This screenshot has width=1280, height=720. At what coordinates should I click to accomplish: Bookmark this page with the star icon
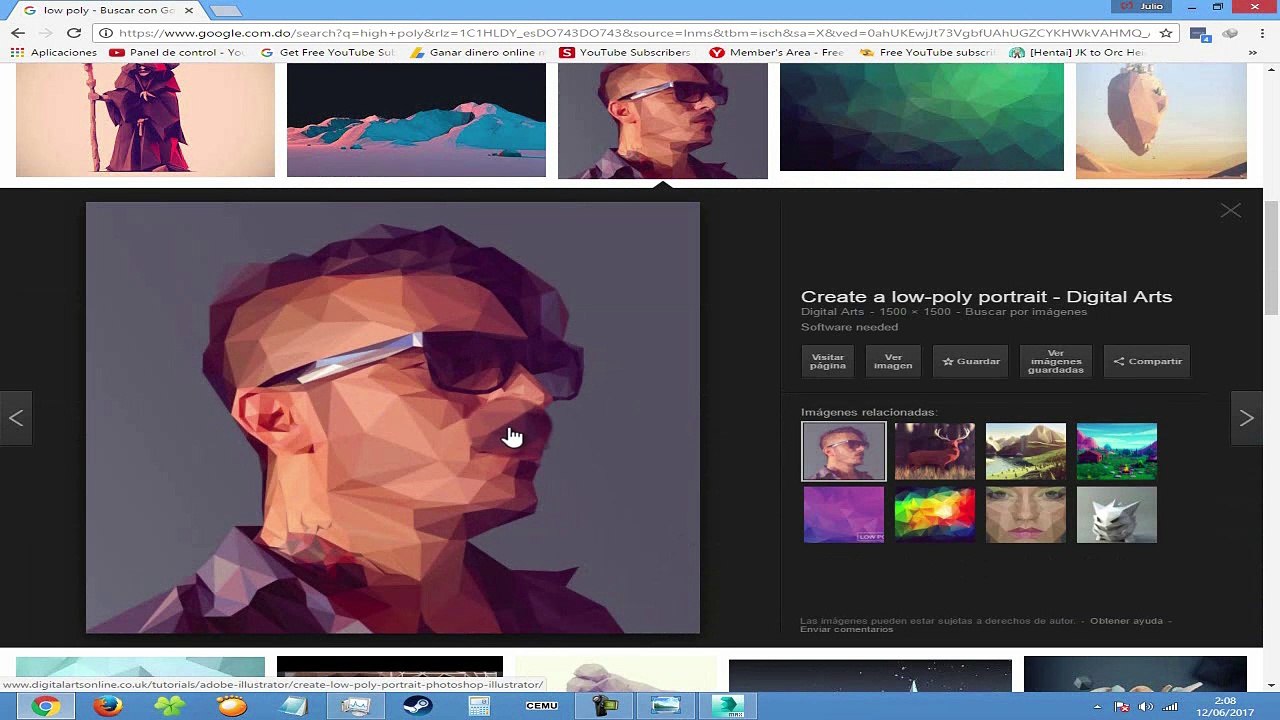1166,33
